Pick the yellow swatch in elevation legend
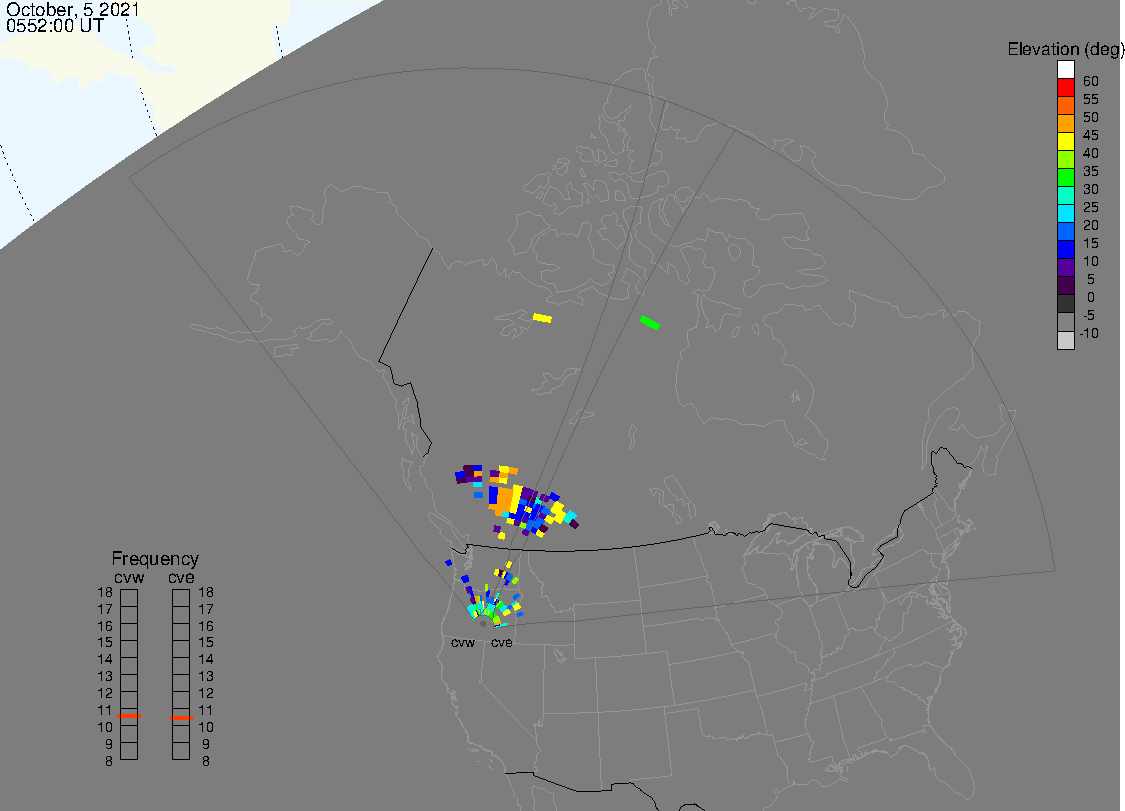The image size is (1125, 811). 1065,141
